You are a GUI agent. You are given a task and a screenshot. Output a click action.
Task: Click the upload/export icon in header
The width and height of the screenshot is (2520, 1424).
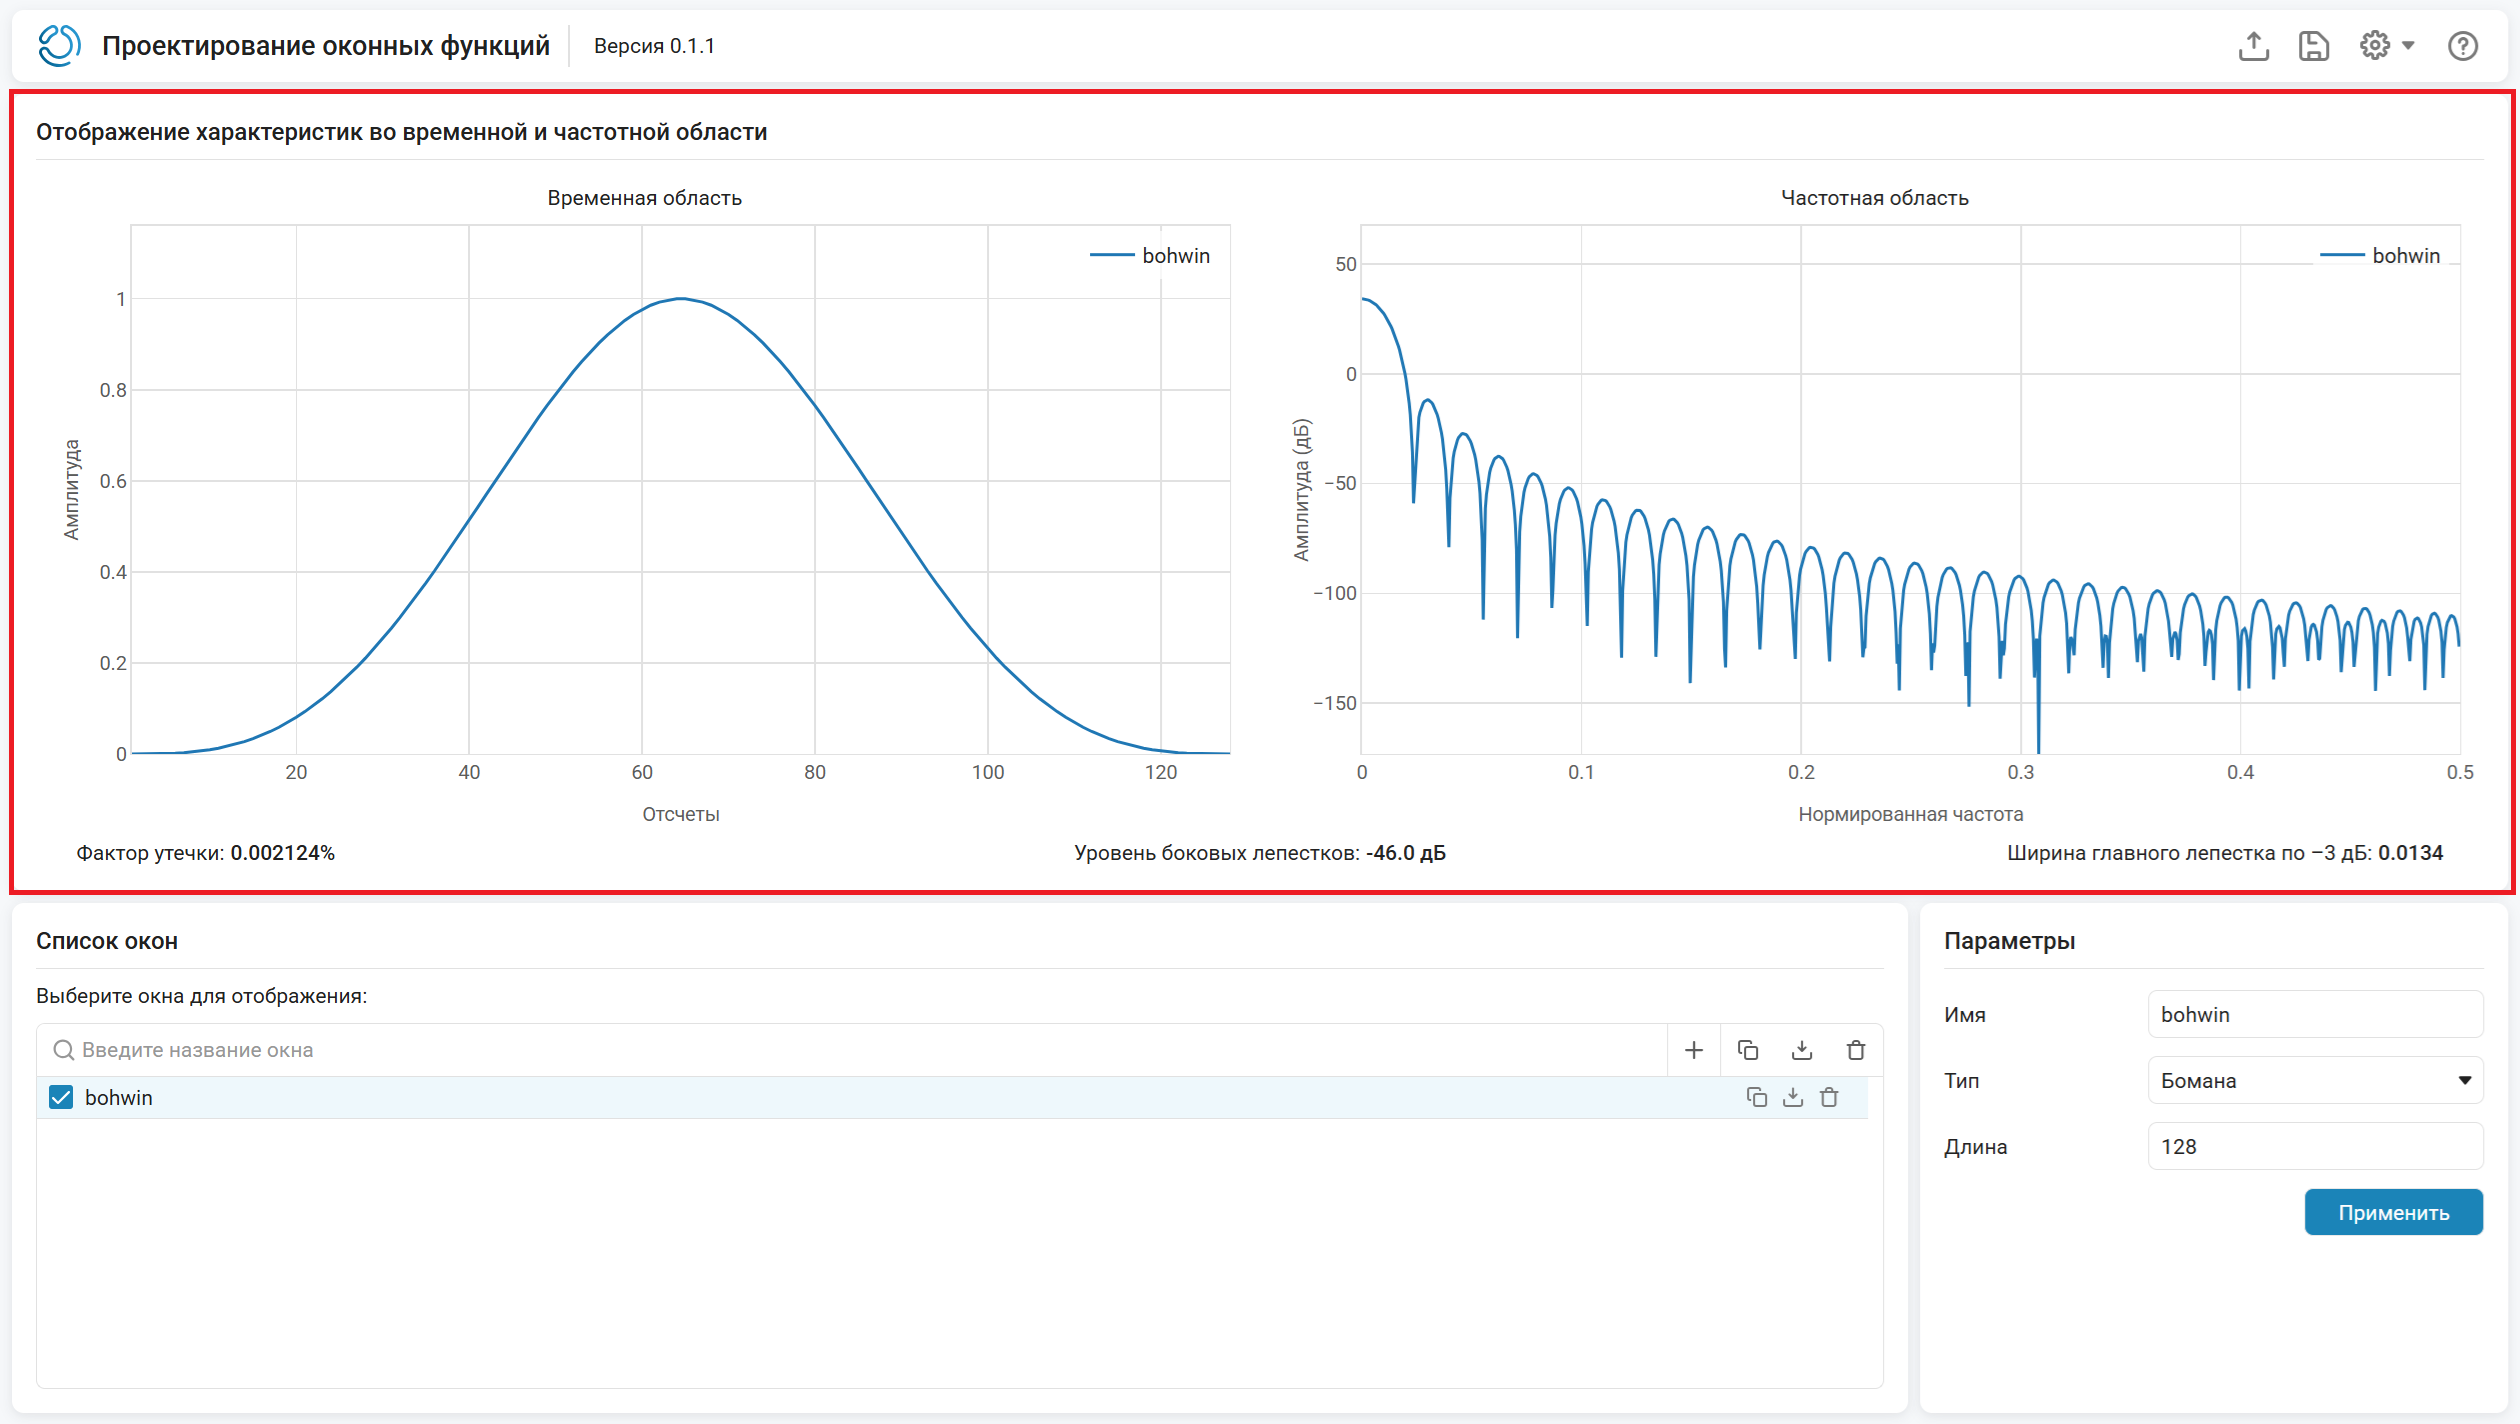coord(2254,46)
